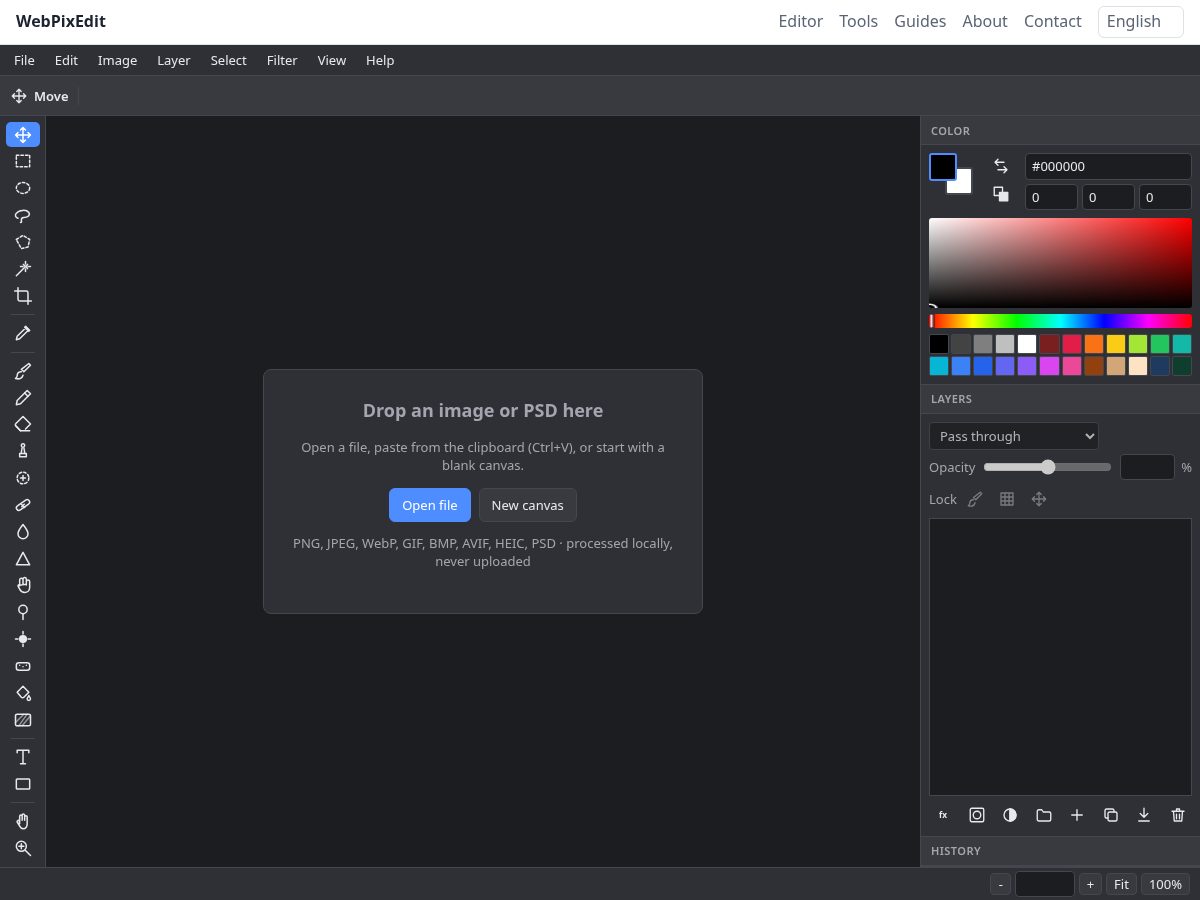Choose the Sharpen triangle tool

[23, 560]
